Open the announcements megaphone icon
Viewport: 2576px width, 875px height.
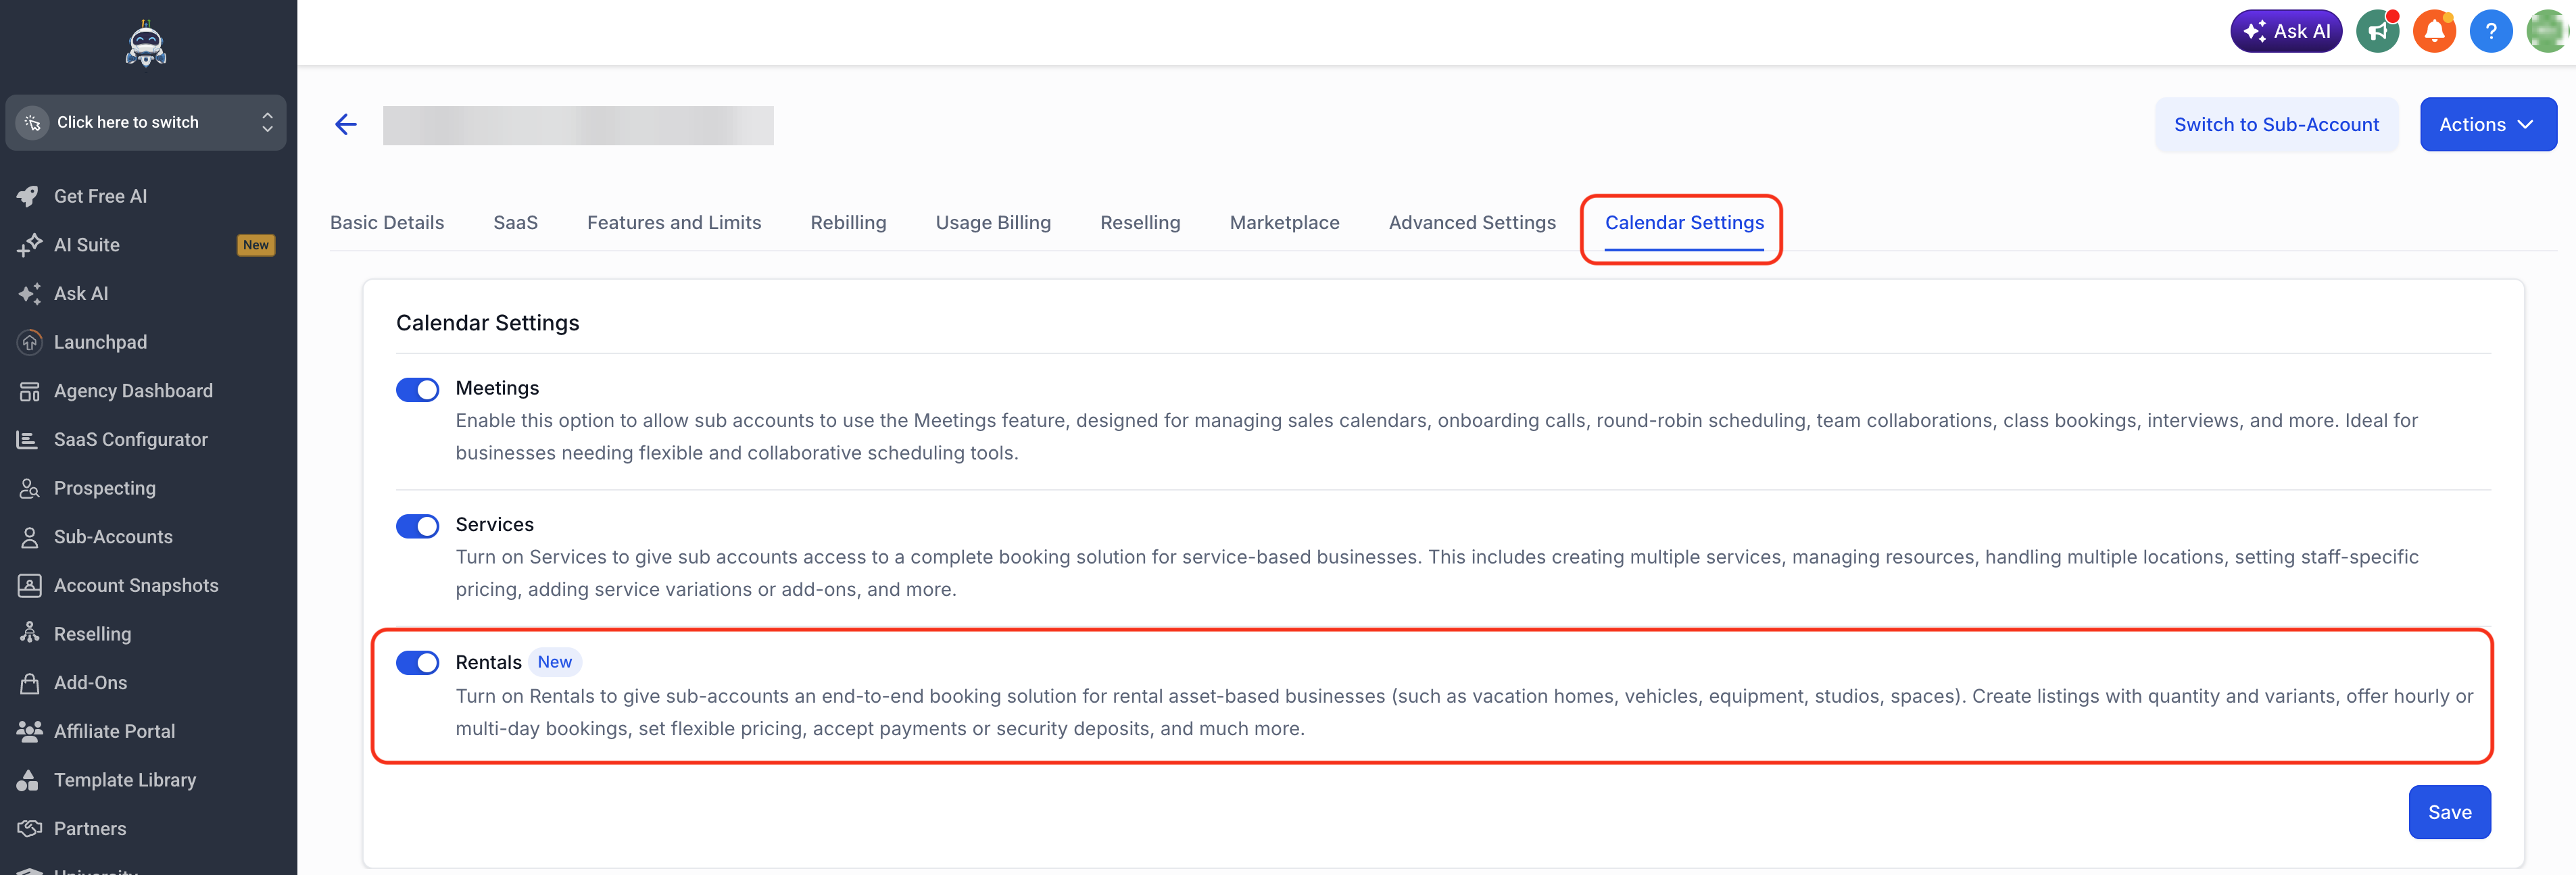click(2377, 31)
